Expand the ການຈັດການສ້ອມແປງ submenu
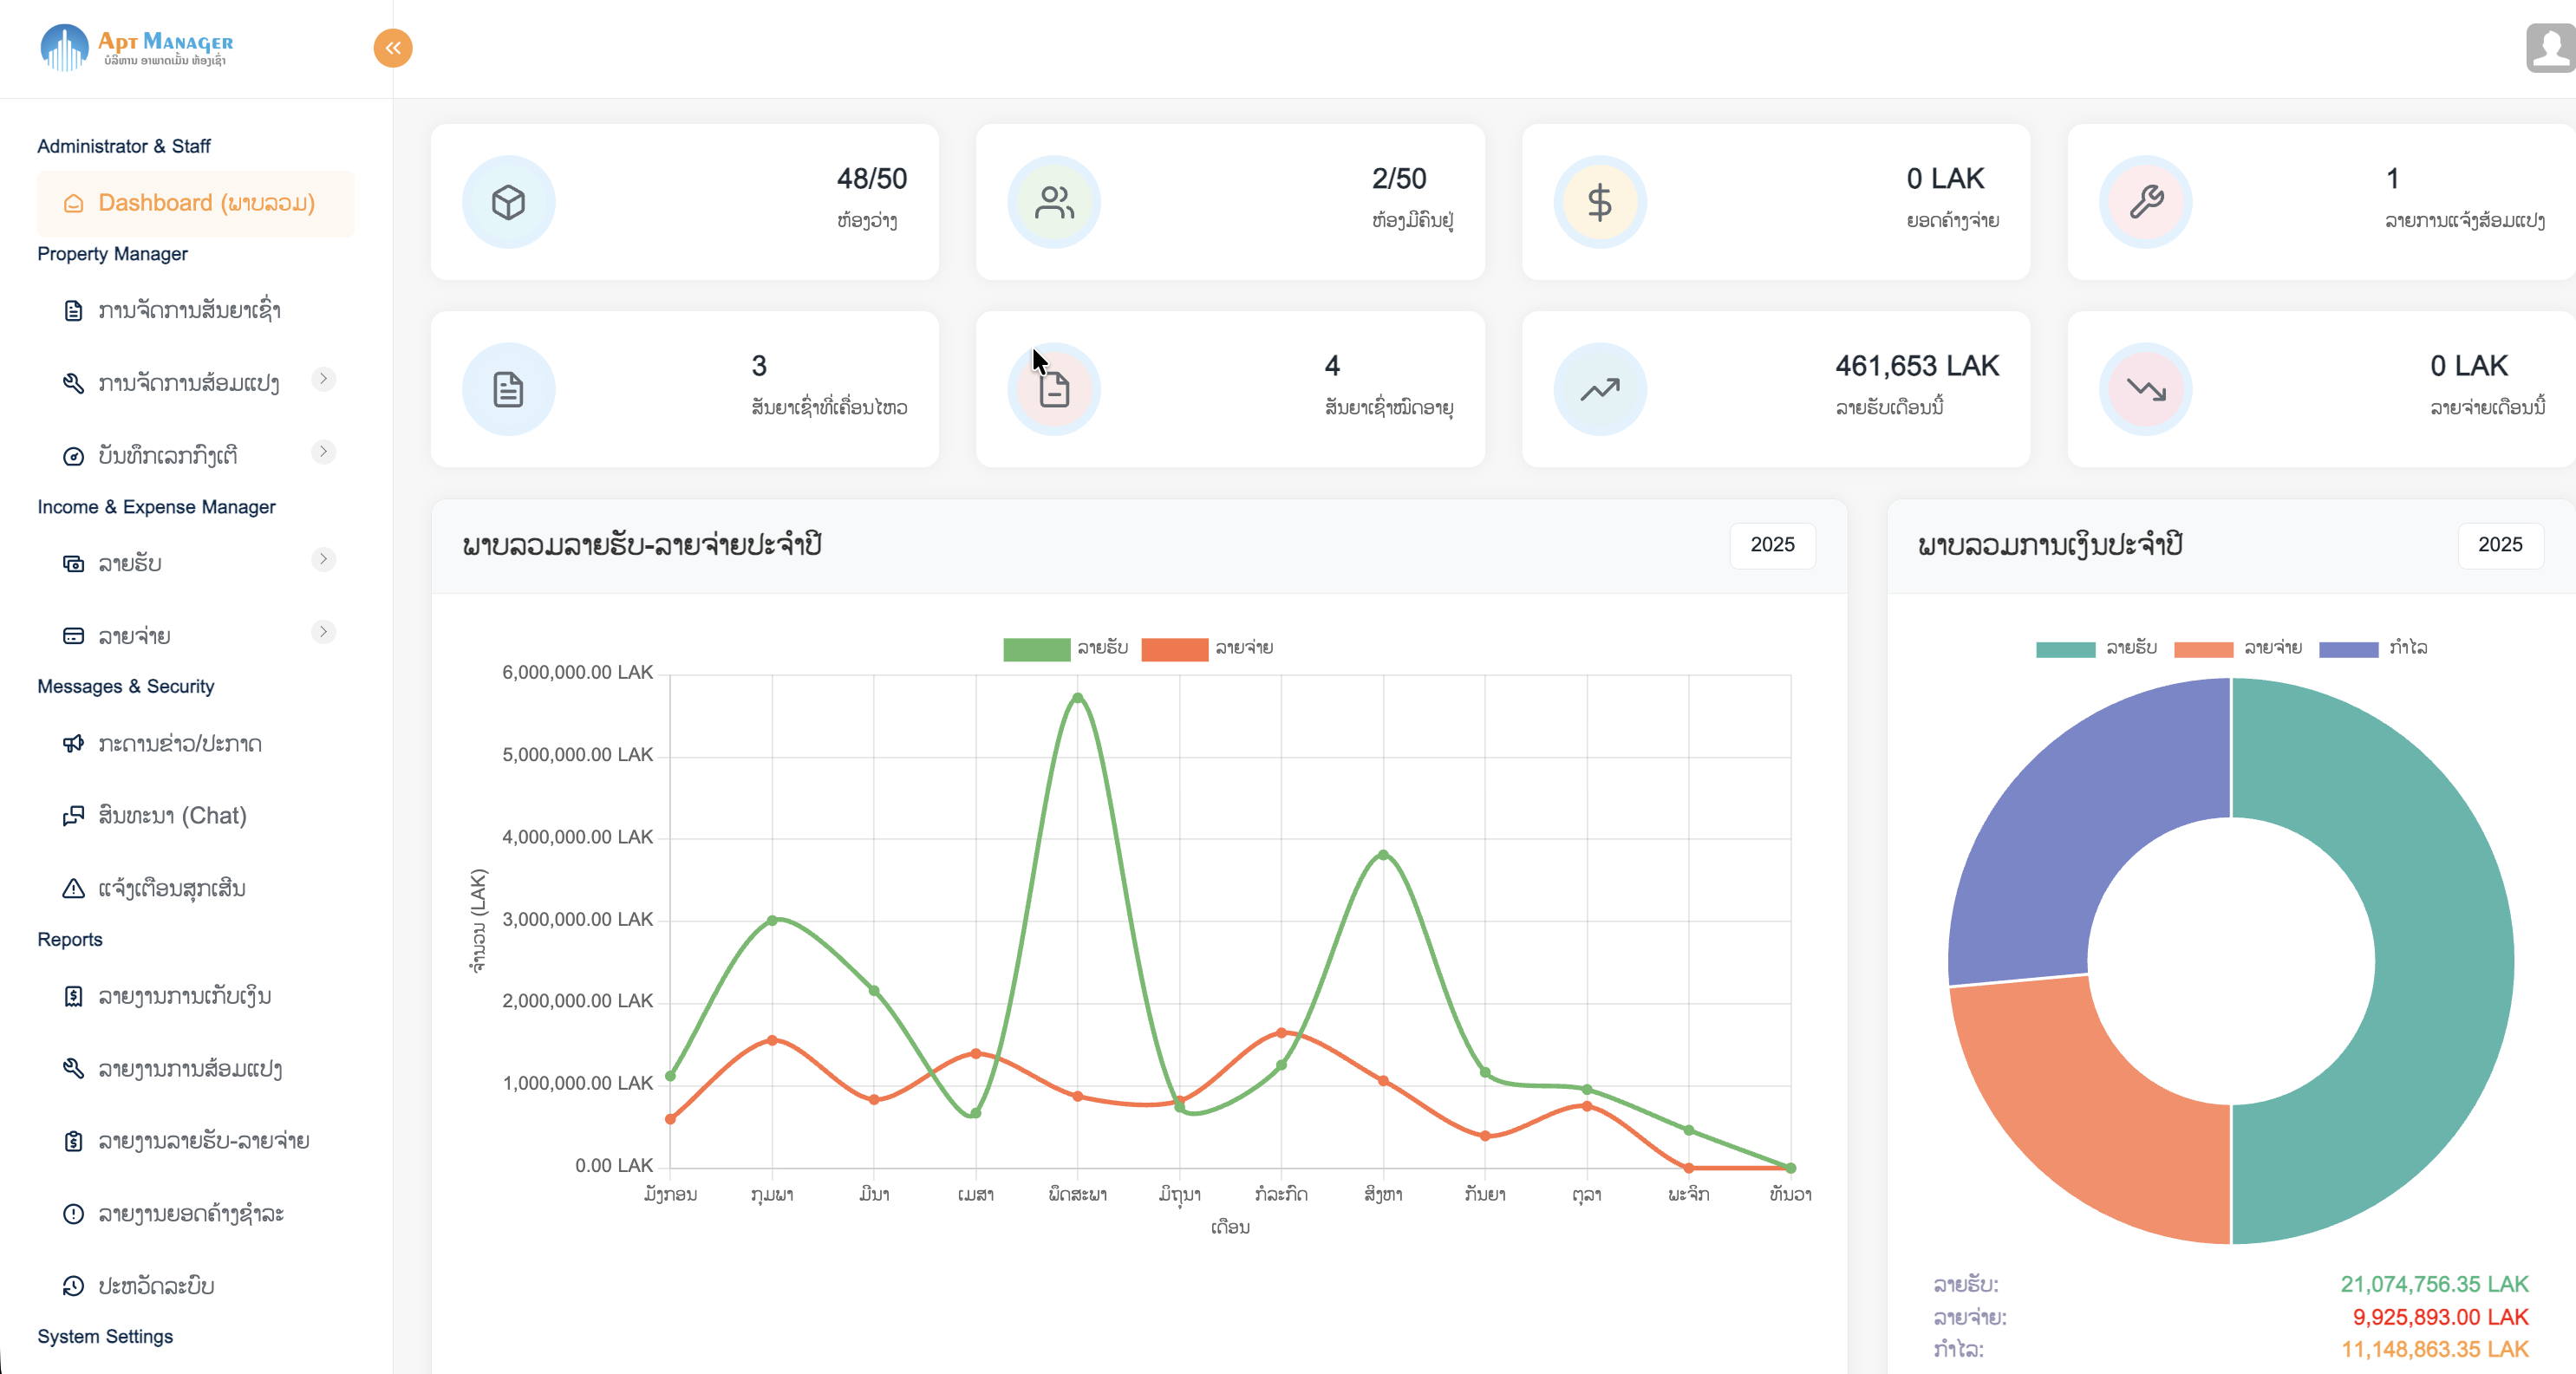 pos(322,379)
